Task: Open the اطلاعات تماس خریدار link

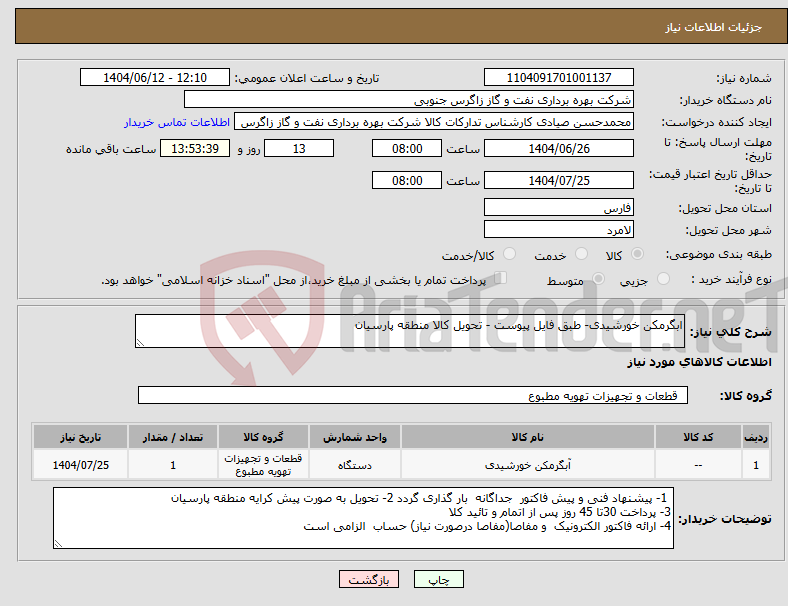Action: coord(177,122)
